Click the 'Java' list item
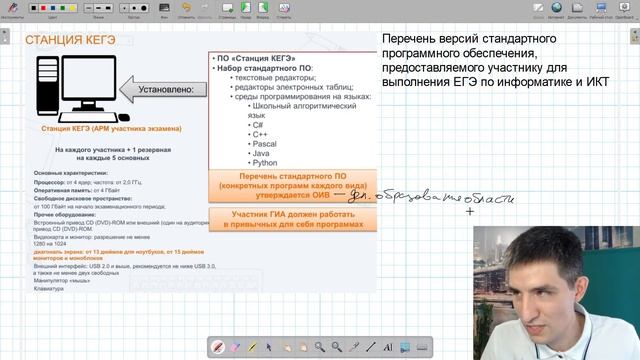Viewport: 640px width, 360px height. click(x=261, y=153)
